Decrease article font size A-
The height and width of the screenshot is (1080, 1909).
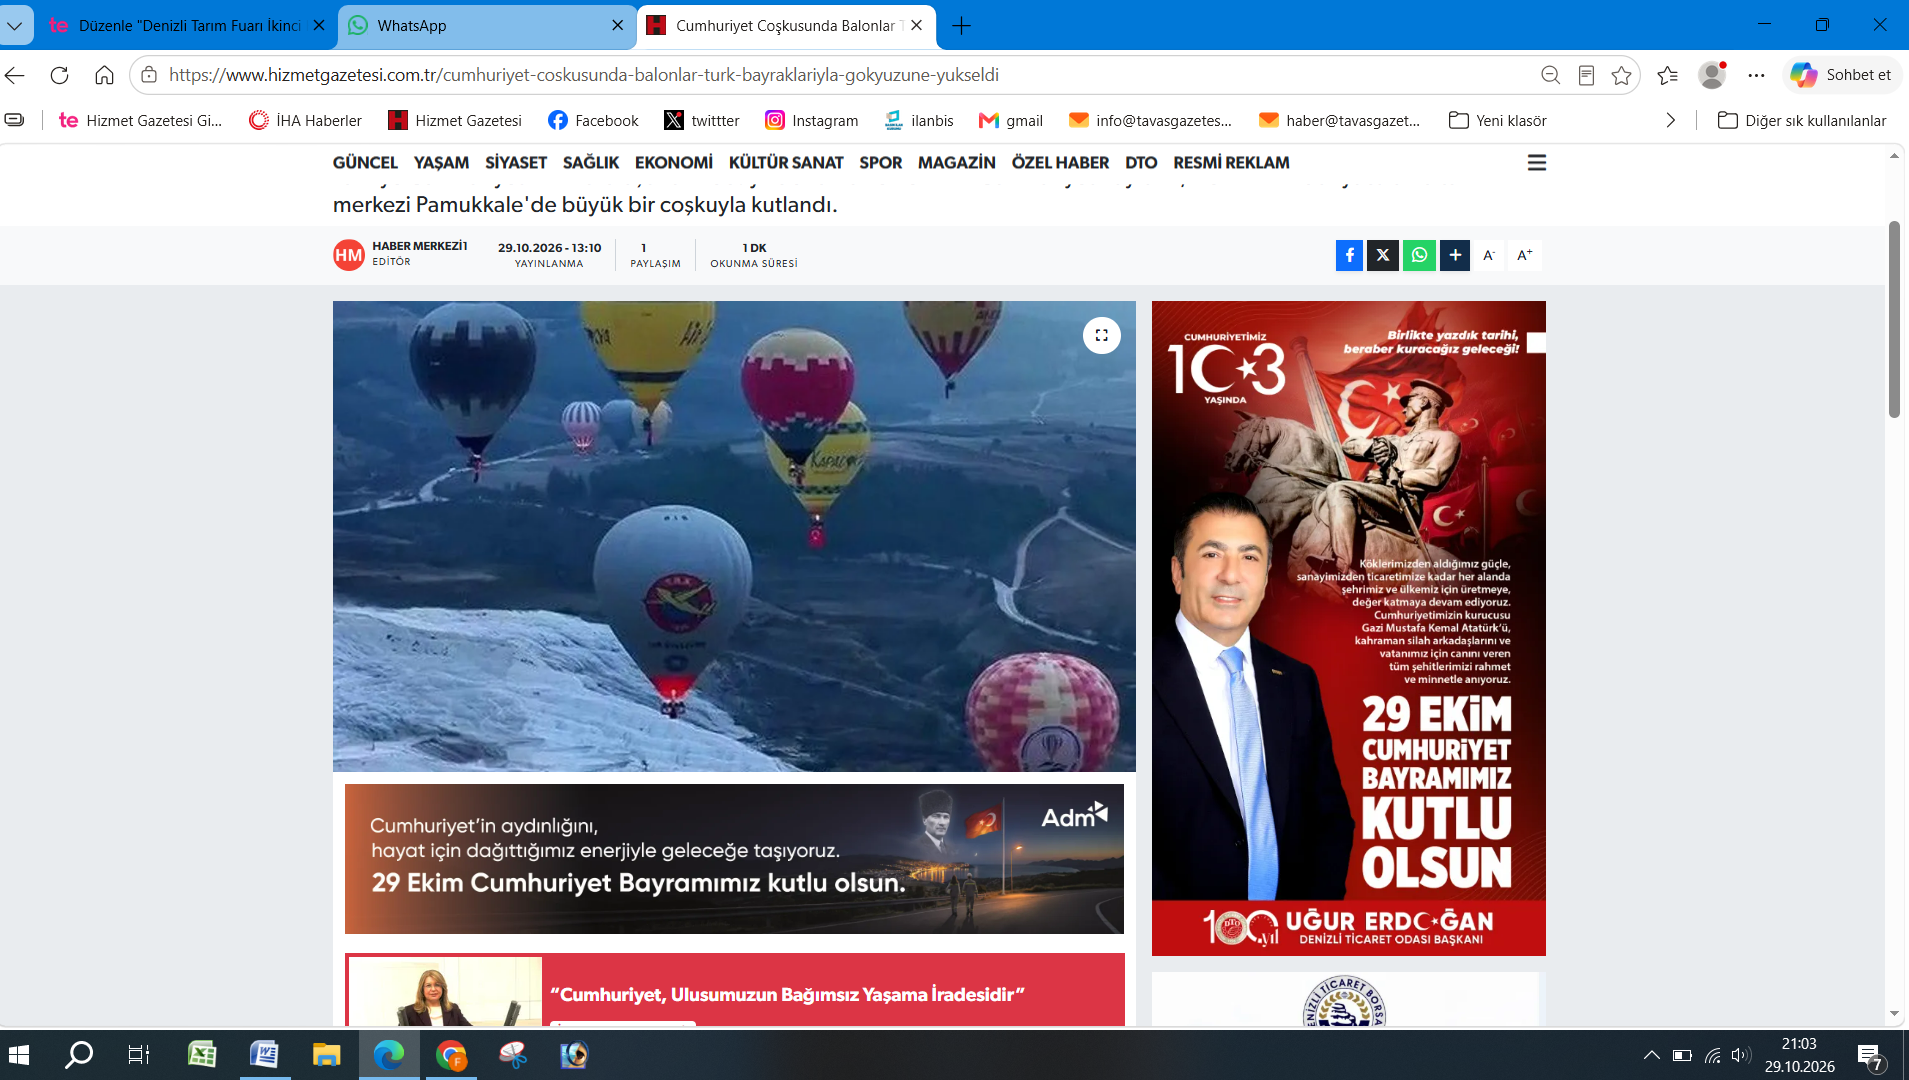coord(1489,255)
